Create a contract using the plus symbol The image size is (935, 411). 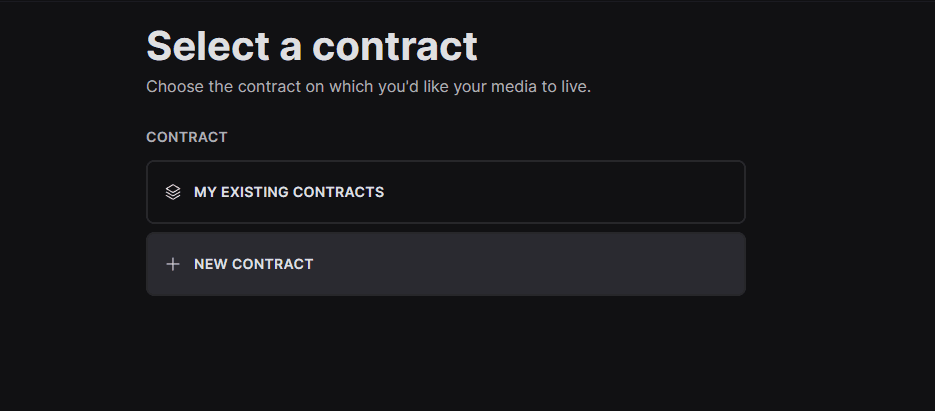[173, 264]
